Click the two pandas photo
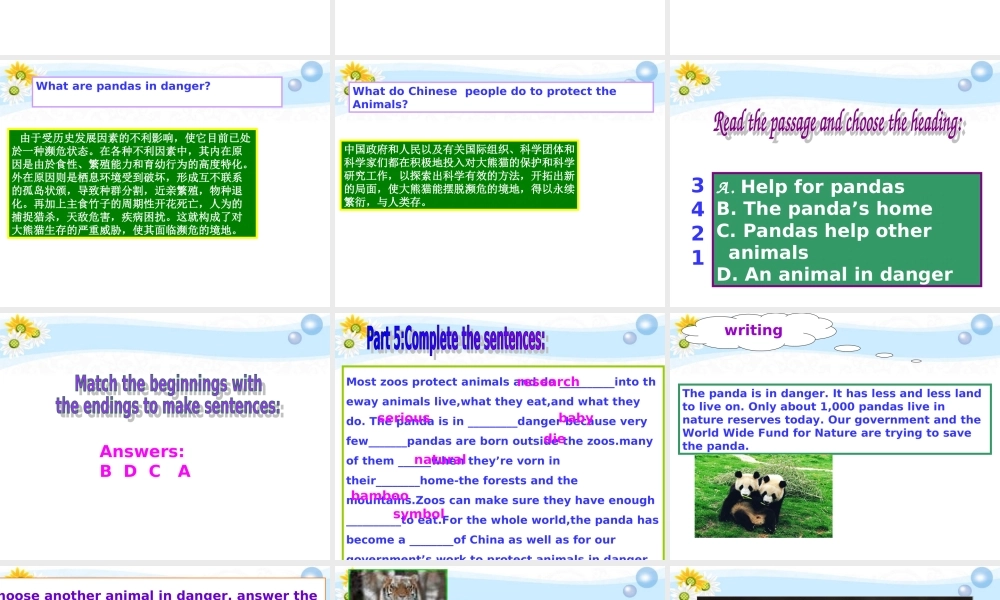The width and height of the screenshot is (1000, 600). pos(763,495)
